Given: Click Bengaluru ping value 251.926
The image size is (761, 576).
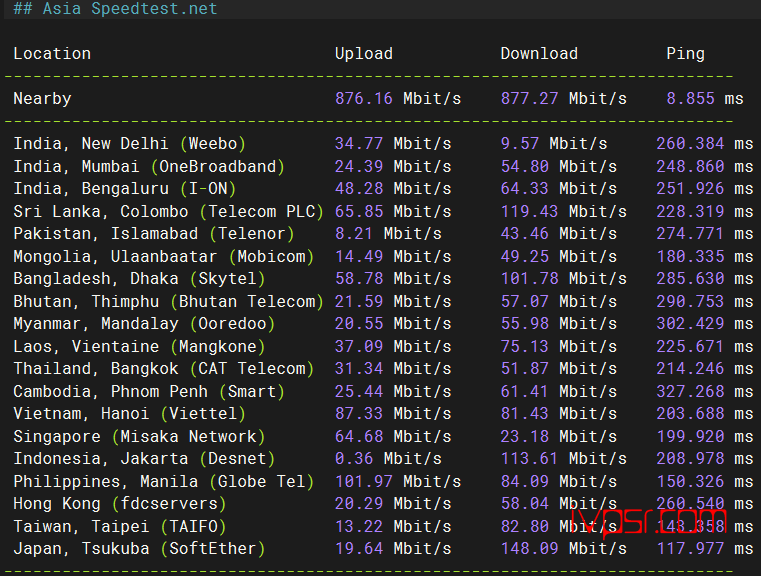Looking at the screenshot, I should pyautogui.click(x=690, y=189).
